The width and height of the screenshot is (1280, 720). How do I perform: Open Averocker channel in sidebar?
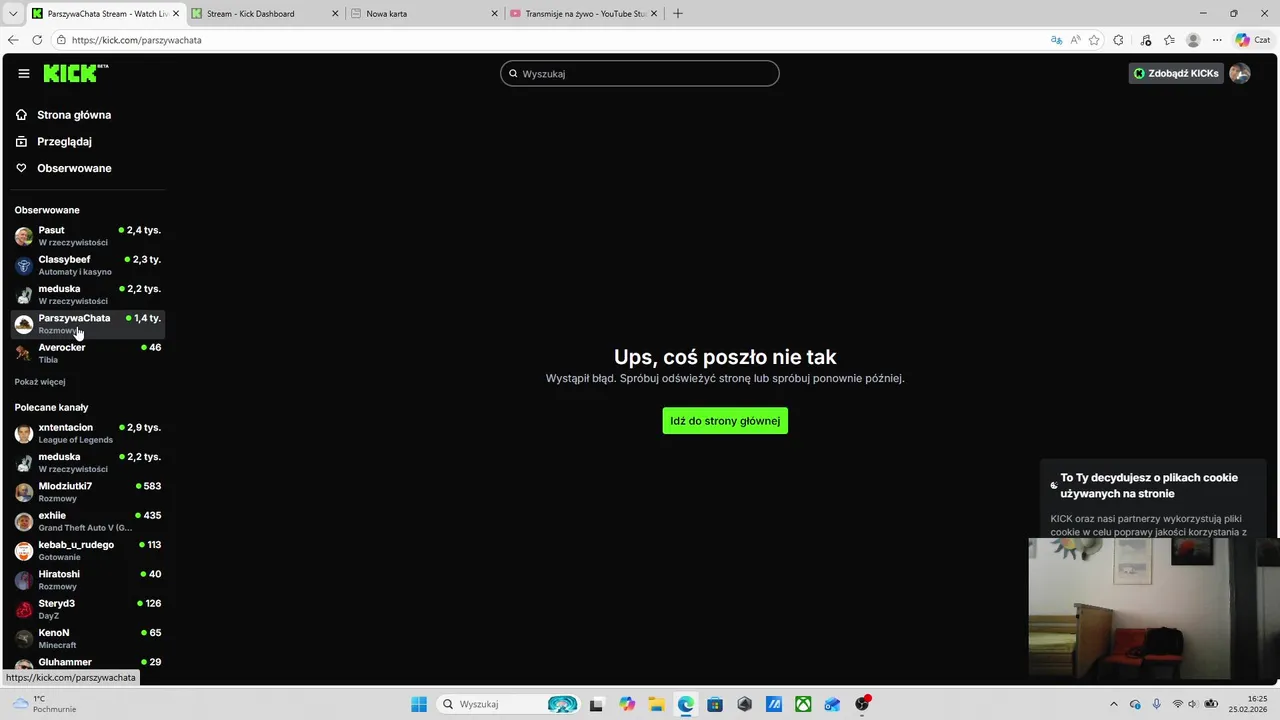point(88,353)
